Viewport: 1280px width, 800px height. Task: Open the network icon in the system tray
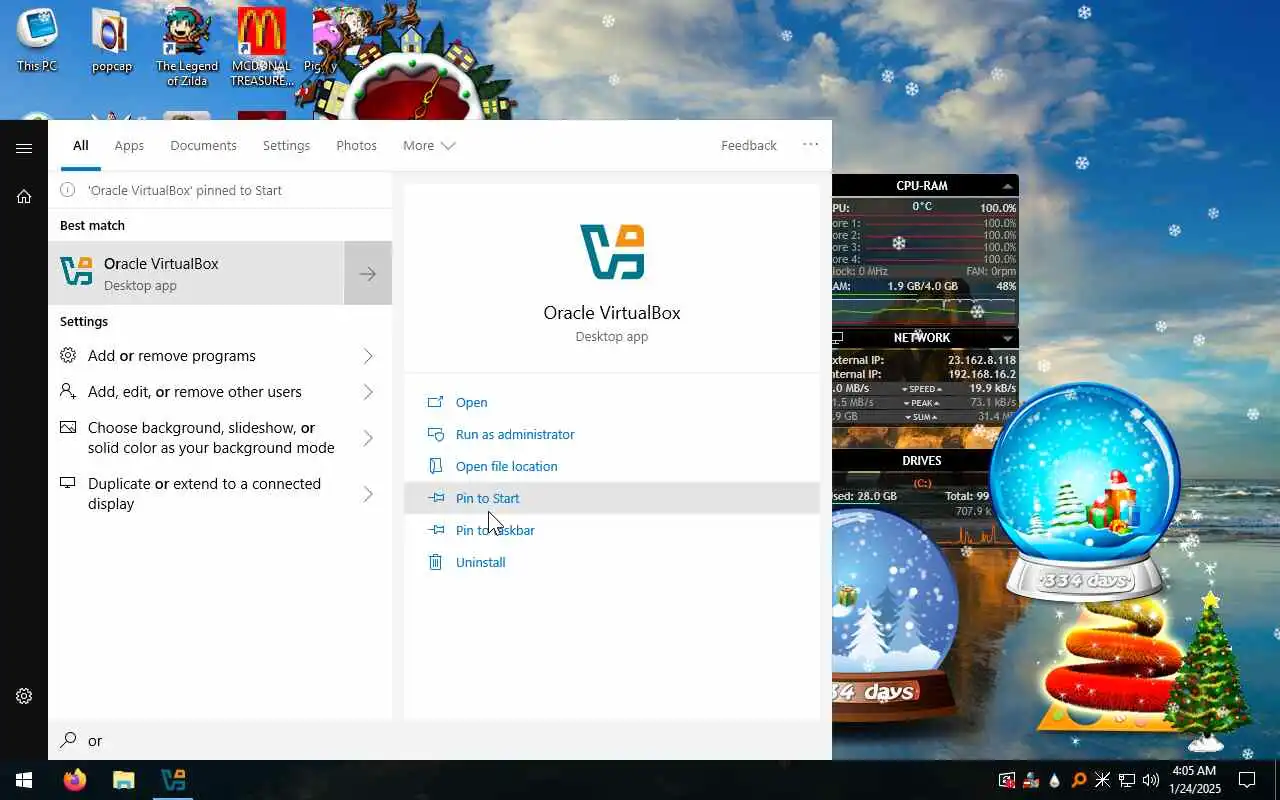pos(1127,780)
